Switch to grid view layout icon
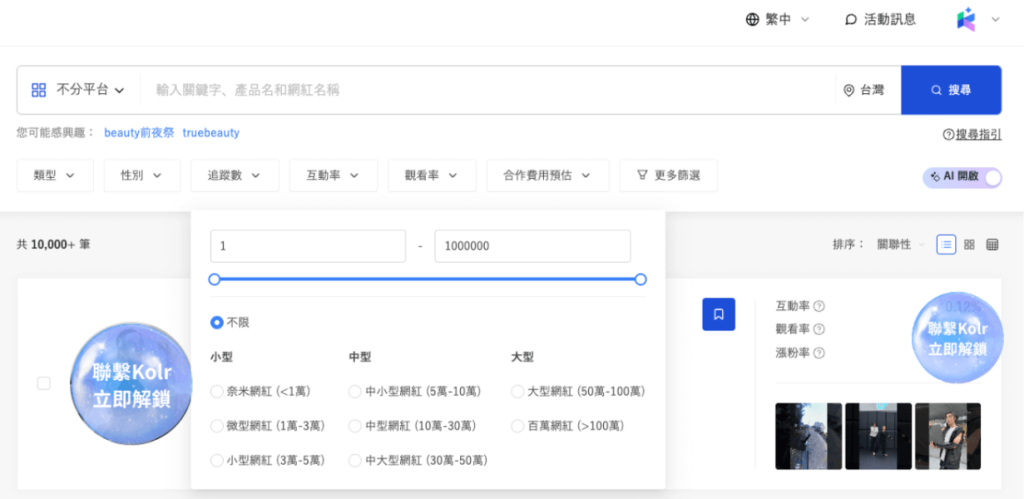Viewport: 1024px width, 499px height. pos(969,244)
